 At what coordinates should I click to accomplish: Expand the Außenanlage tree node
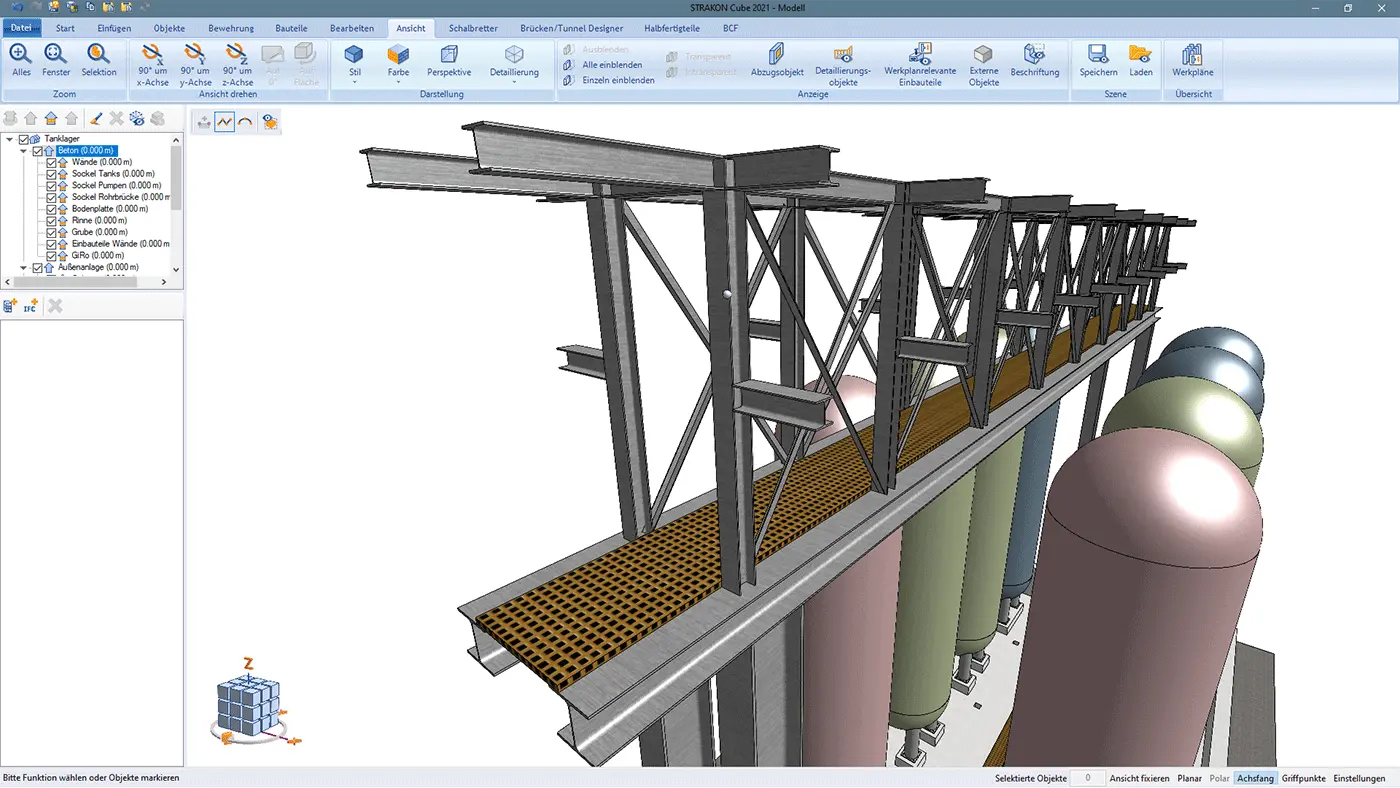[23, 268]
